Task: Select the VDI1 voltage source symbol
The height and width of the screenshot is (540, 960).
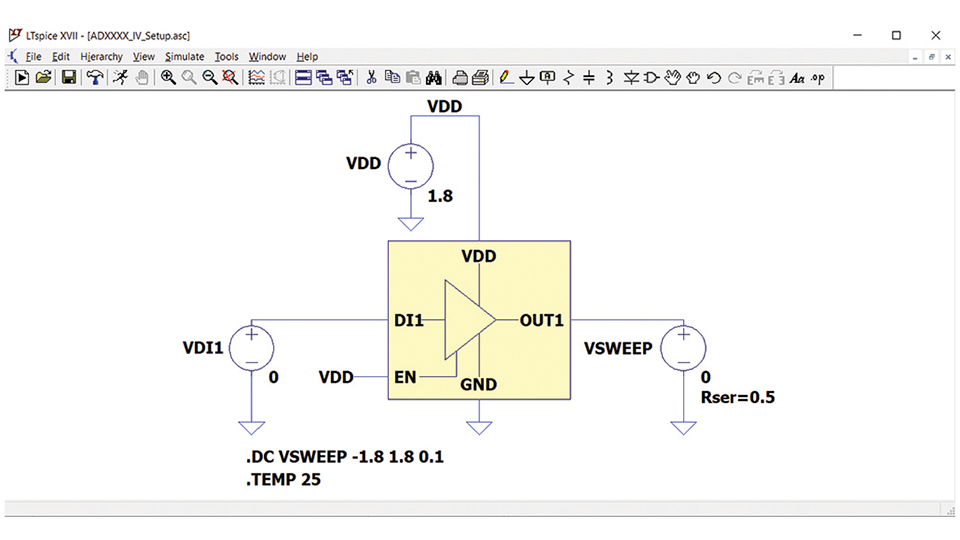Action: tap(252, 348)
